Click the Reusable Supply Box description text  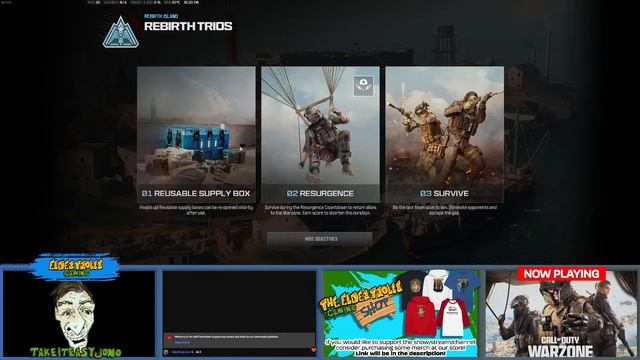tap(196, 210)
